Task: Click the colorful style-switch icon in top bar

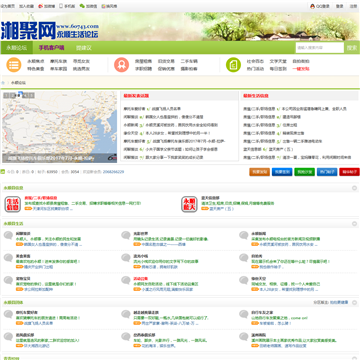Action: (104, 6)
